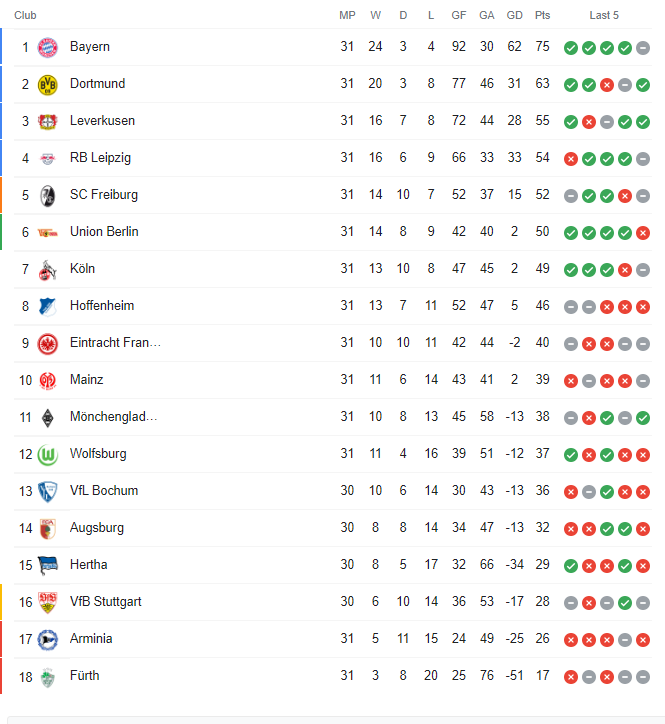Image resolution: width=665 pixels, height=724 pixels.
Task: Click the Eintracht Frankfurt eagle crest
Action: (48, 344)
